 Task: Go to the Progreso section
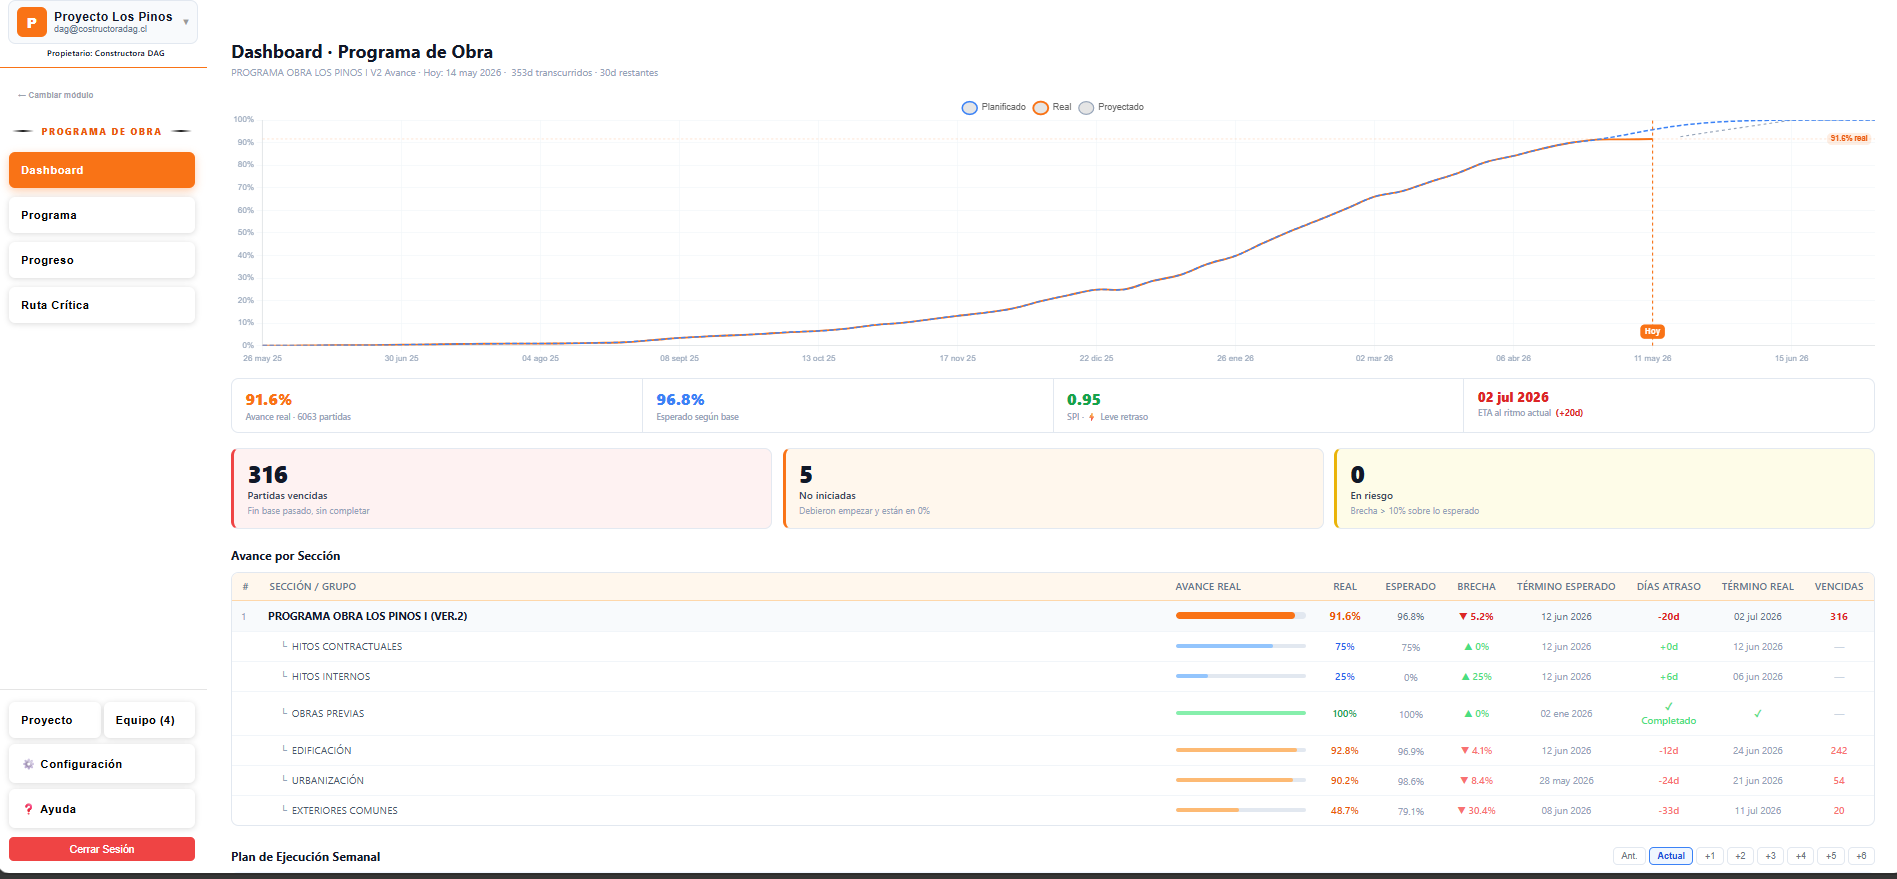102,260
